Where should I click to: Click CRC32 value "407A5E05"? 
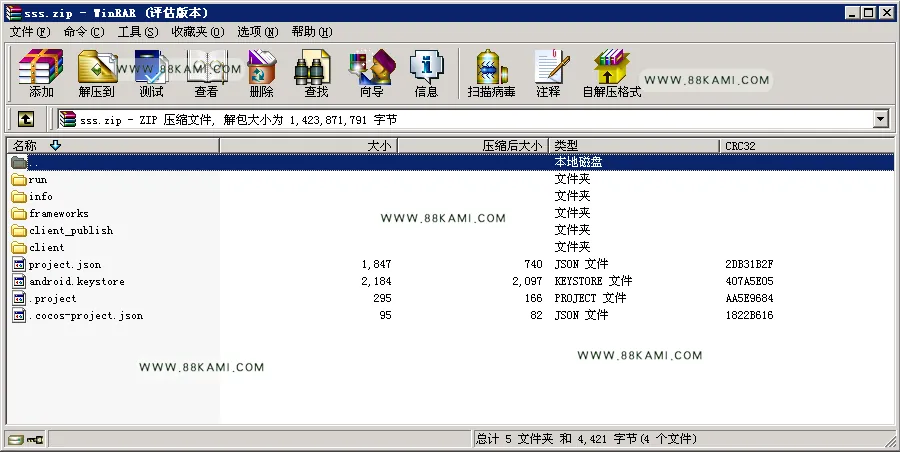pos(749,281)
